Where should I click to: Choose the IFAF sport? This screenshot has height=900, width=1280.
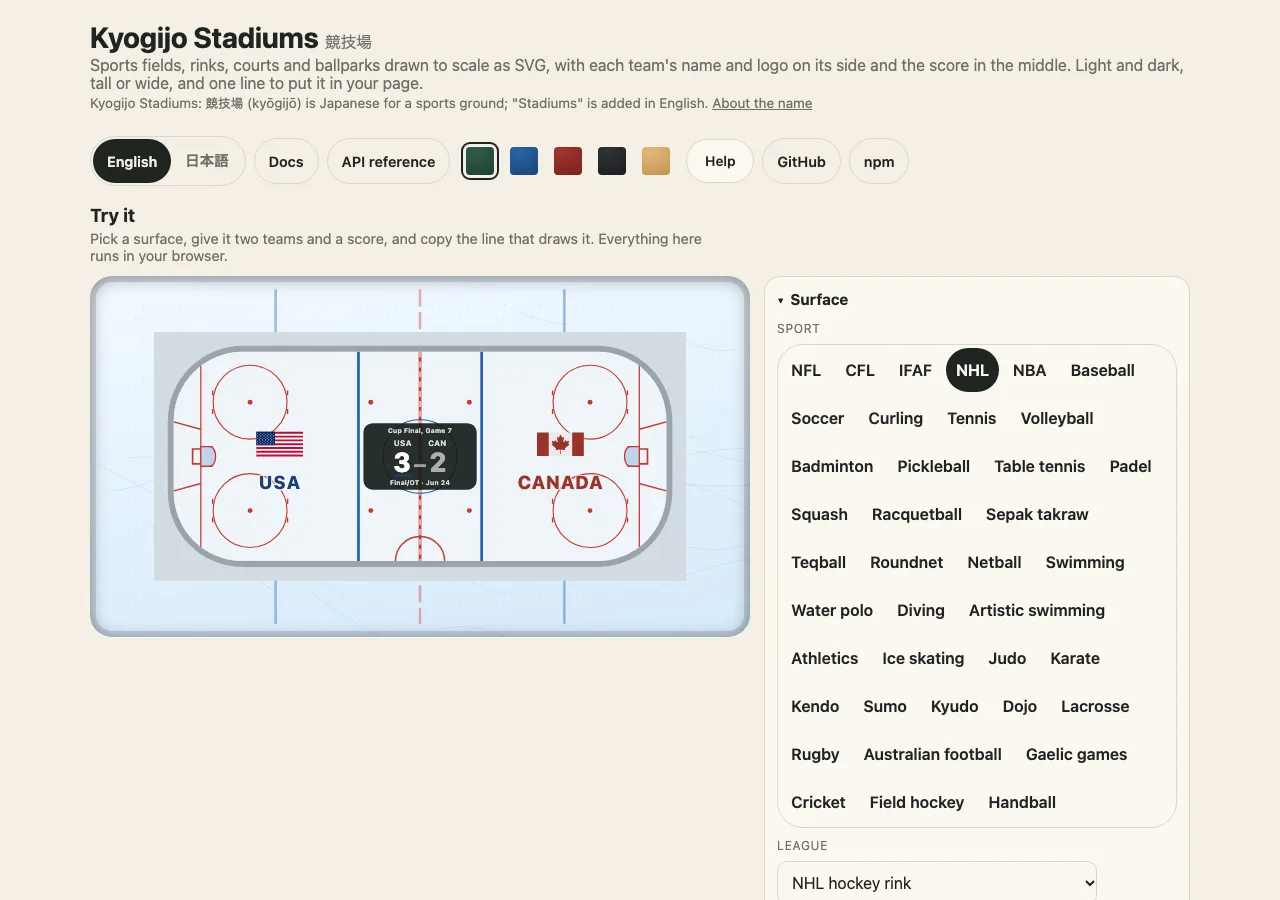coord(915,370)
